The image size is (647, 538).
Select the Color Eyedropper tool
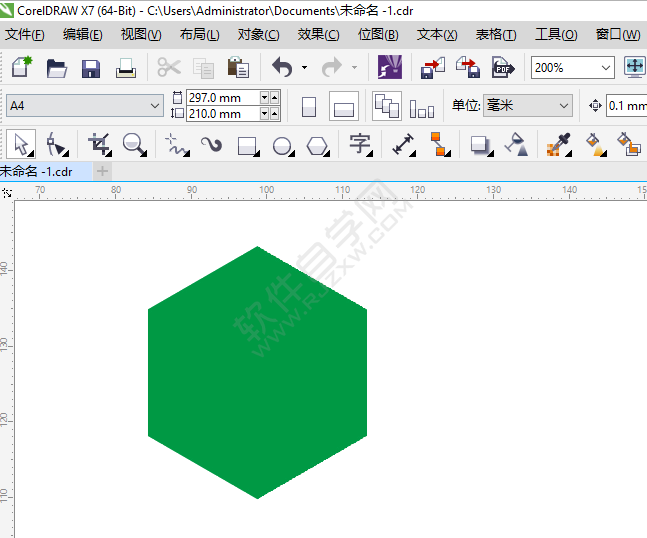[557, 144]
